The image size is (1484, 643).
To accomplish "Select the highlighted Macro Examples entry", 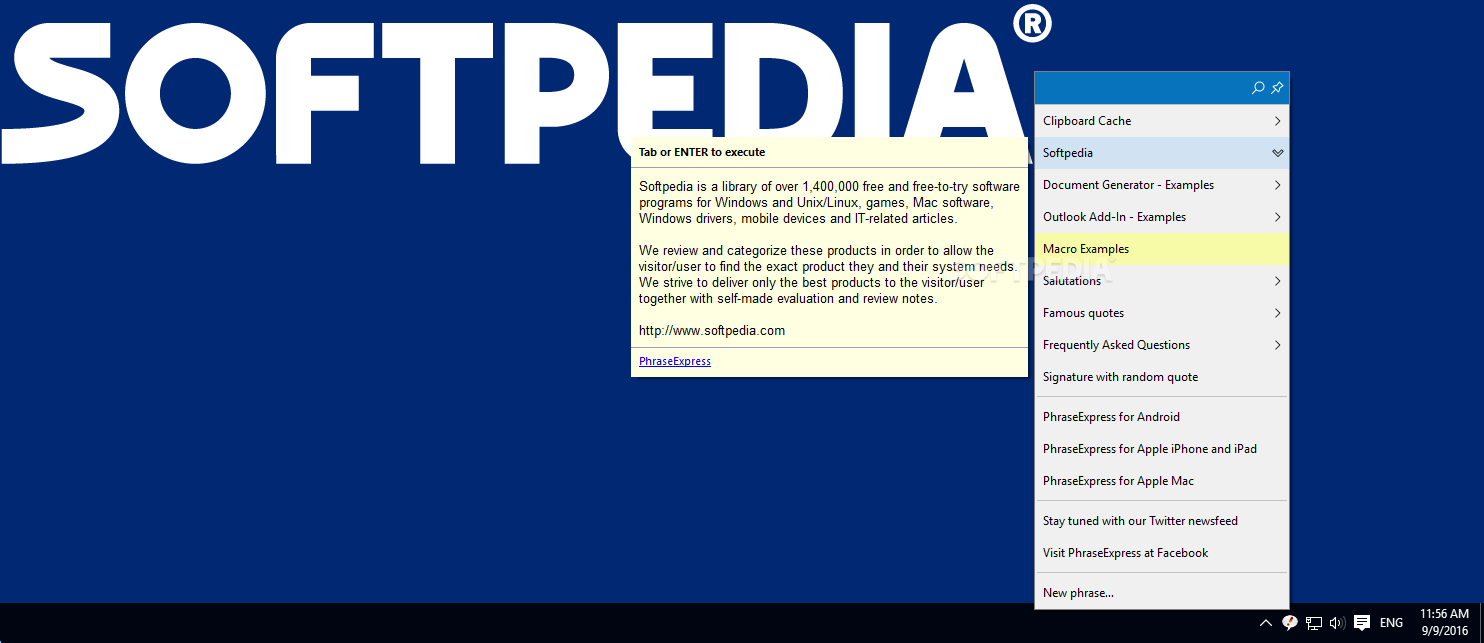I will click(x=1162, y=249).
